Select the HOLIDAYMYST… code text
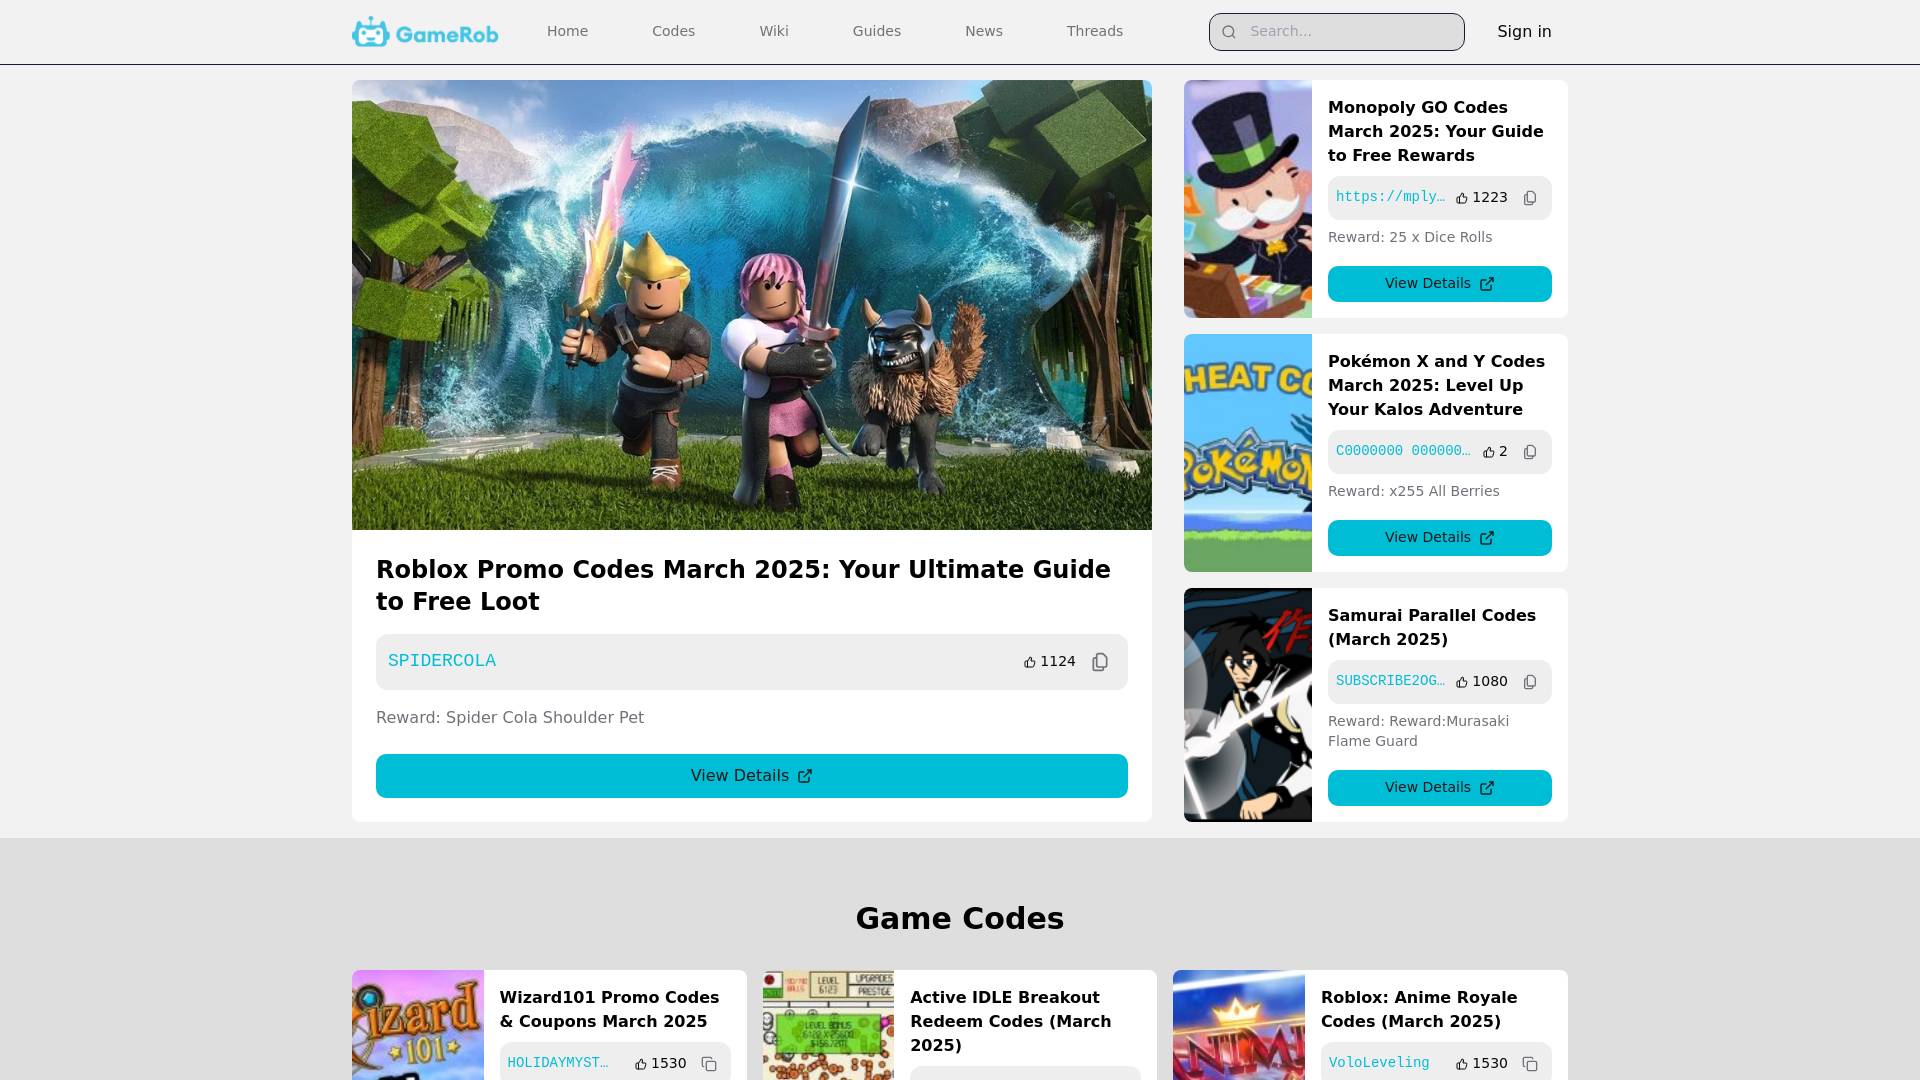This screenshot has height=1080, width=1920. (558, 1063)
